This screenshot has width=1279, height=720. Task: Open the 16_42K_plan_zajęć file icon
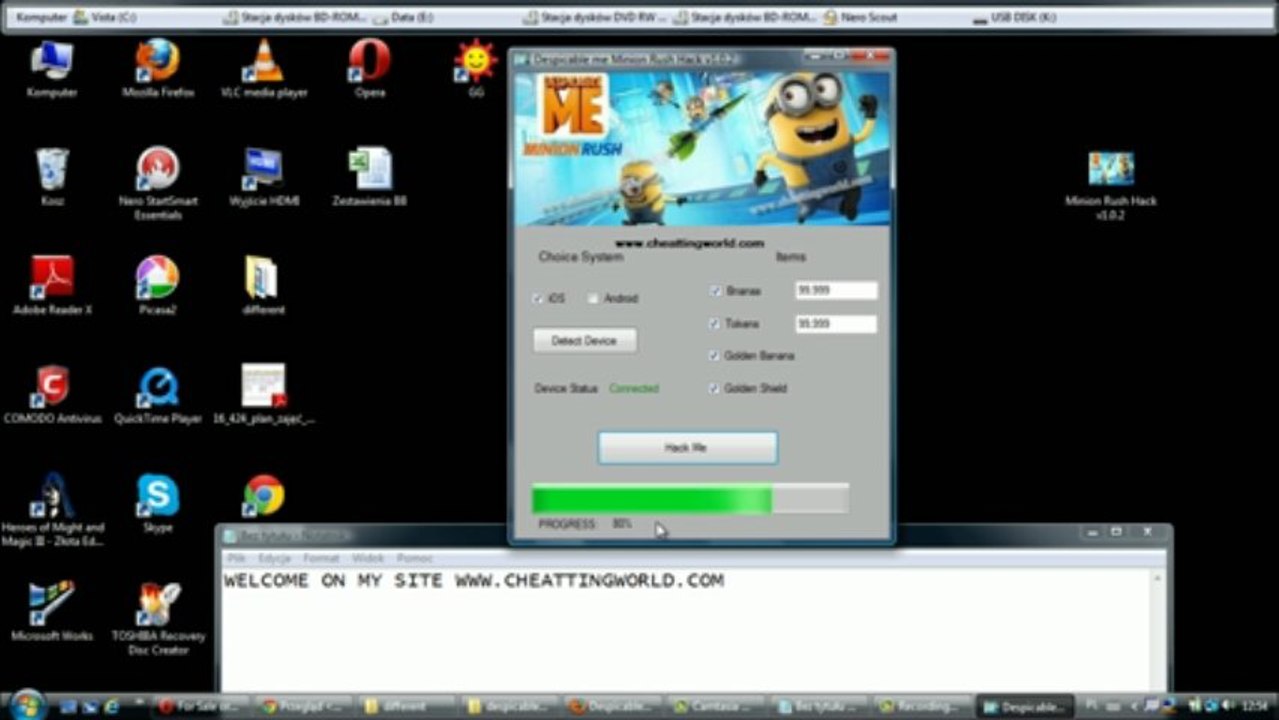(263, 395)
